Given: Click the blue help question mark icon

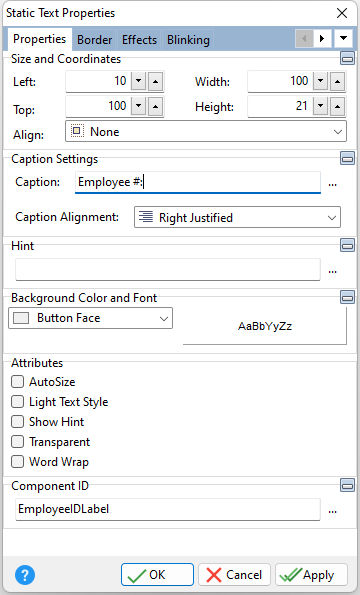Looking at the screenshot, I should pos(25,575).
